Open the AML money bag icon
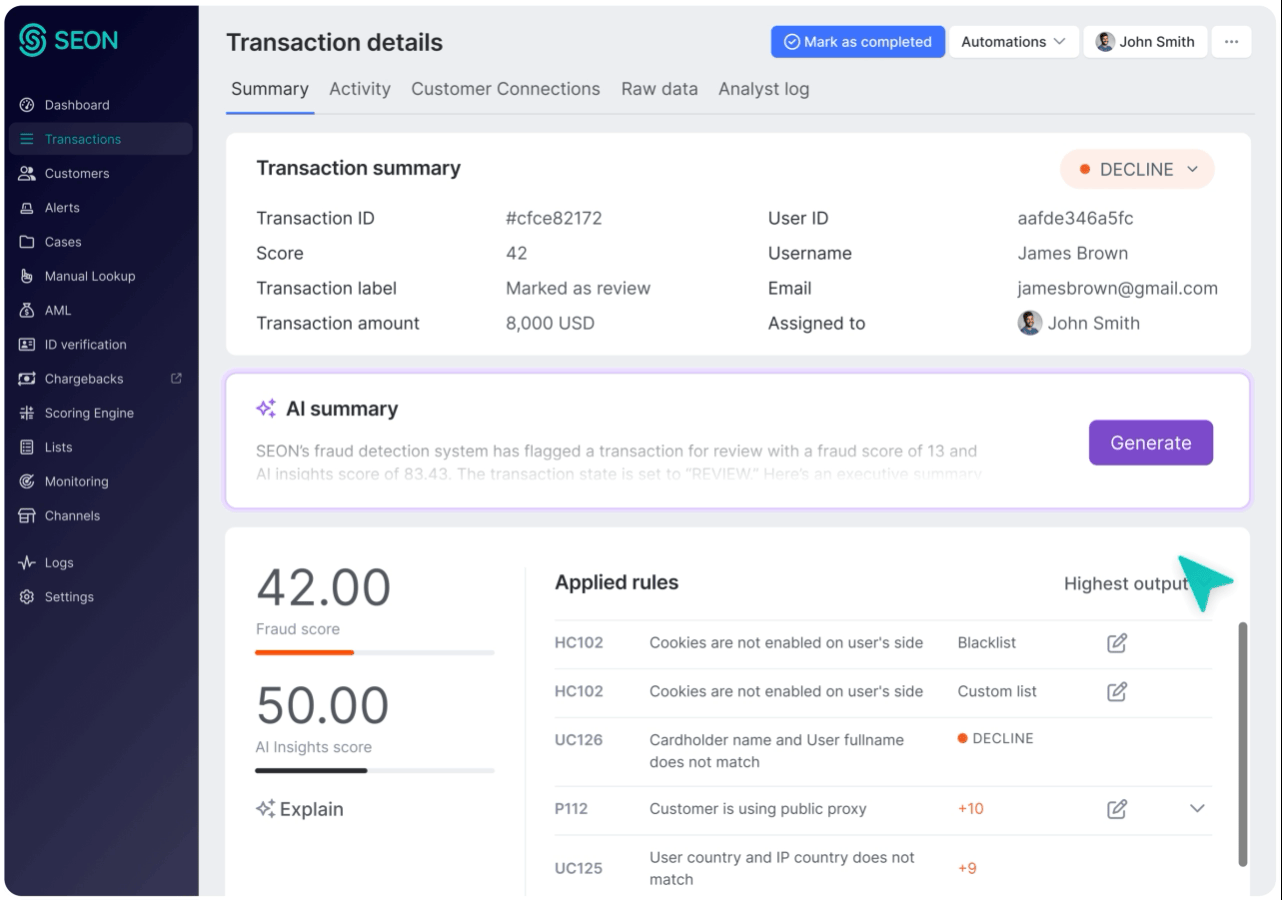Viewport: 1282px width, 900px height. coord(27,310)
